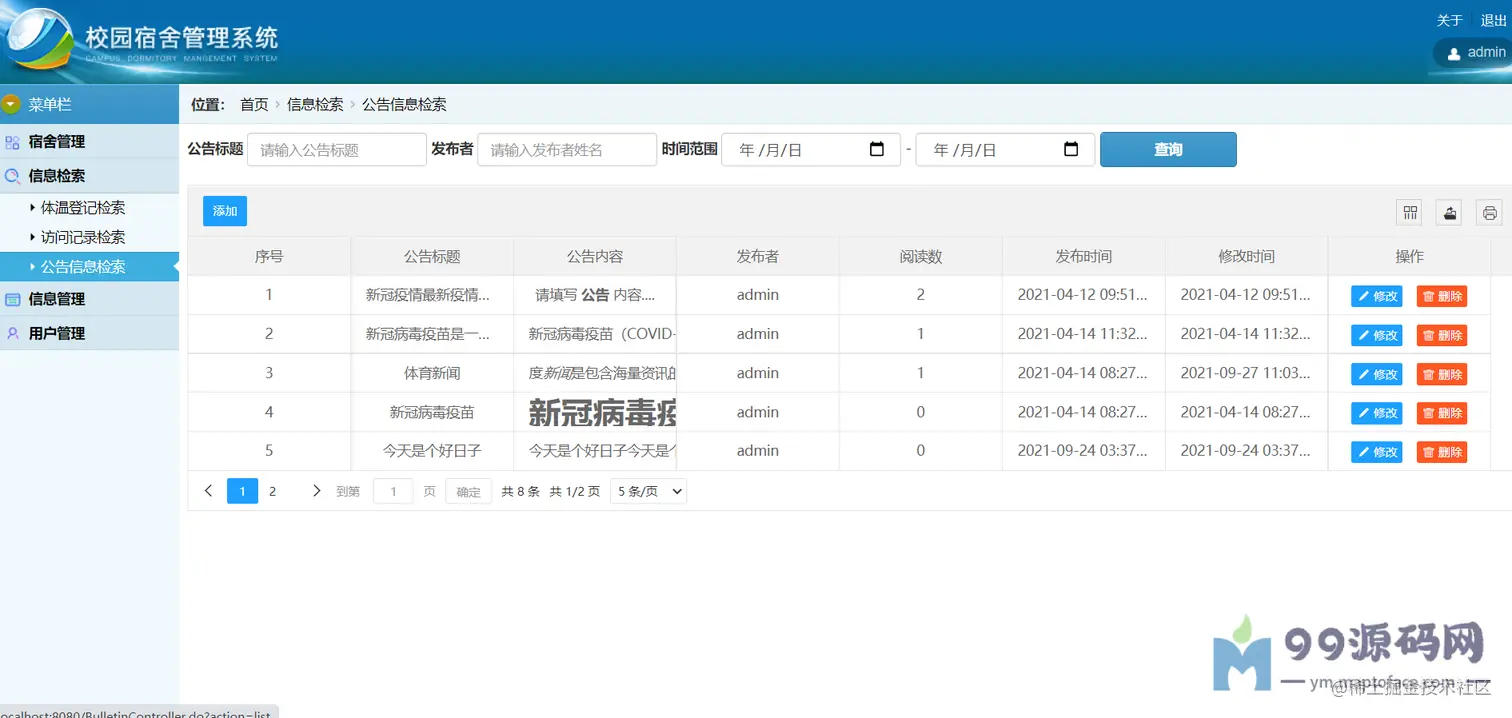This screenshot has height=718, width=1512.
Task: Click the 今天是个好日子 title cell
Action: coord(432,451)
